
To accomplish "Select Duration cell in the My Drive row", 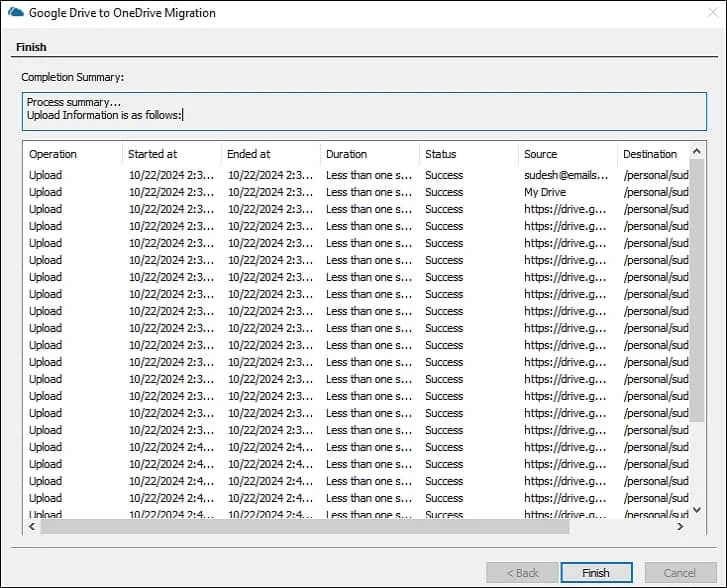I will coord(369,192).
